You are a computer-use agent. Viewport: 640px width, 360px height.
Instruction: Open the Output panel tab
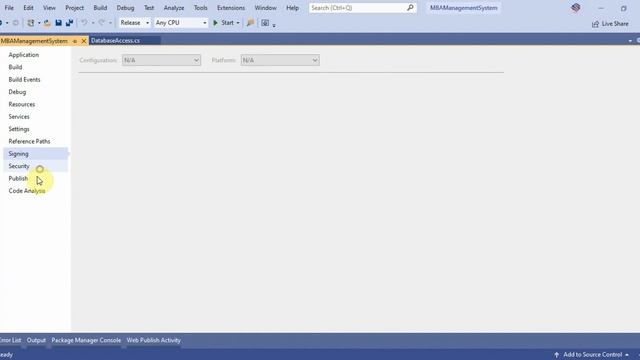[x=36, y=340]
